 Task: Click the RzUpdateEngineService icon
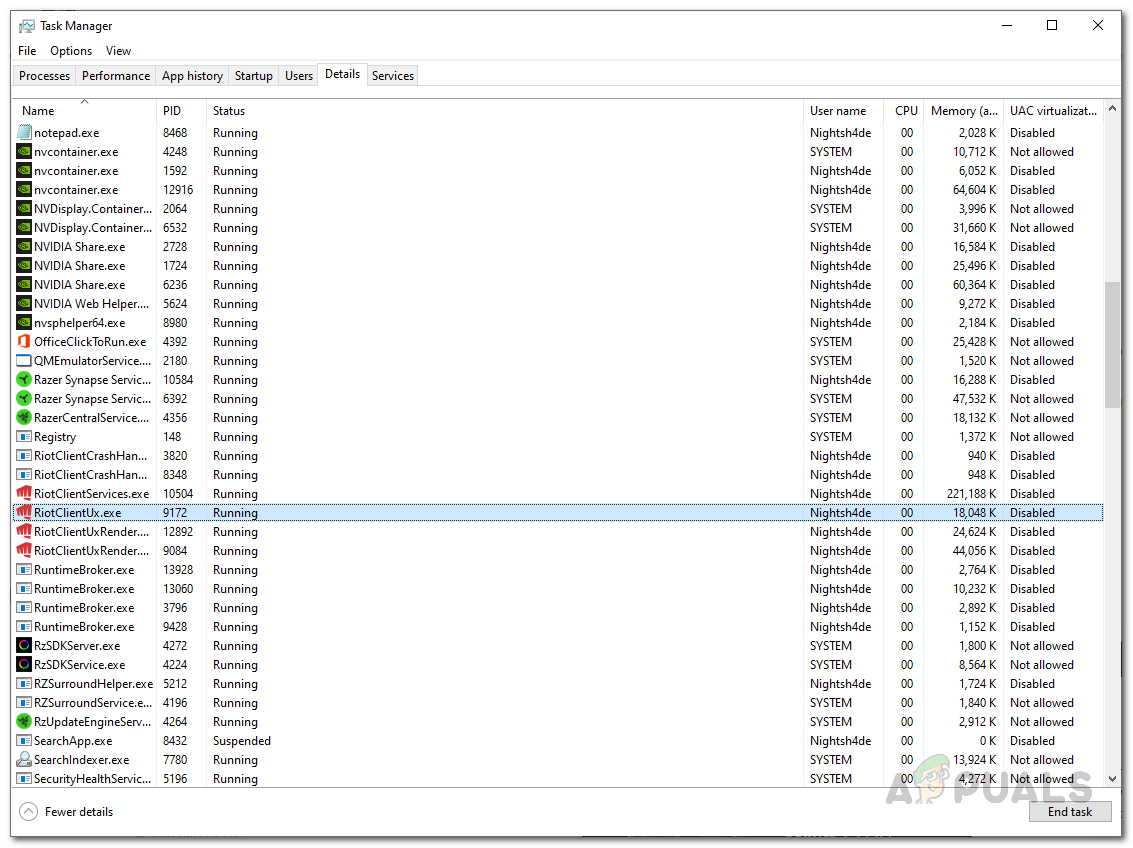(24, 722)
